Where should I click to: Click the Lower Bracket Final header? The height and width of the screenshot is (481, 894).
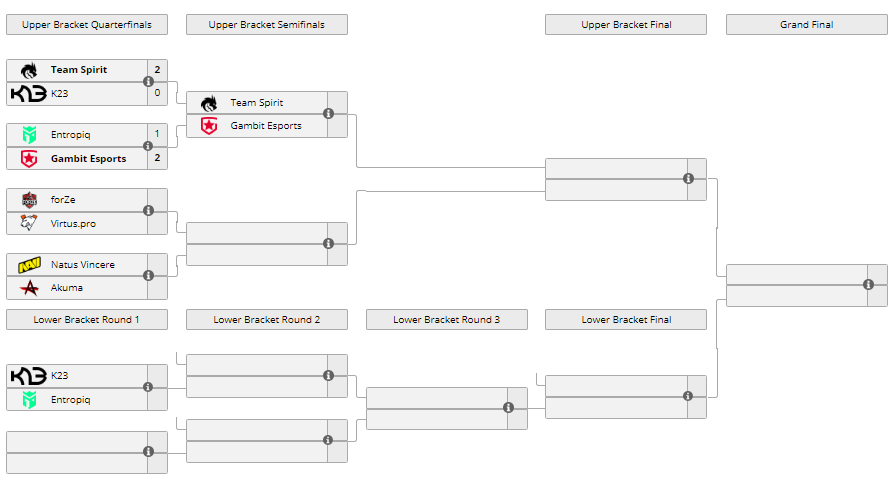tap(626, 320)
